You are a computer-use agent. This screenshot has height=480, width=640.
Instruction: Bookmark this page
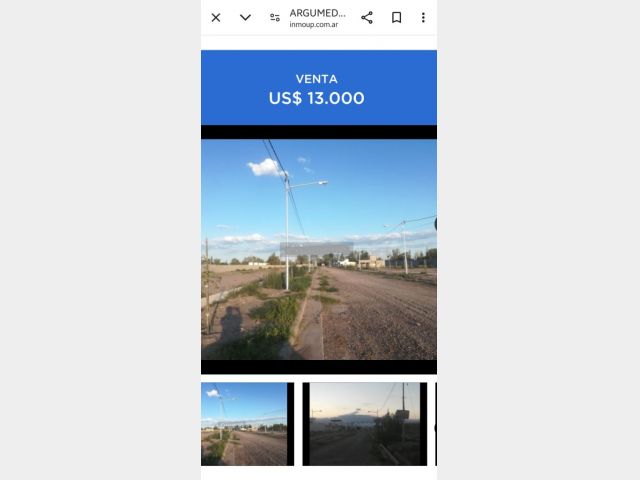(396, 17)
